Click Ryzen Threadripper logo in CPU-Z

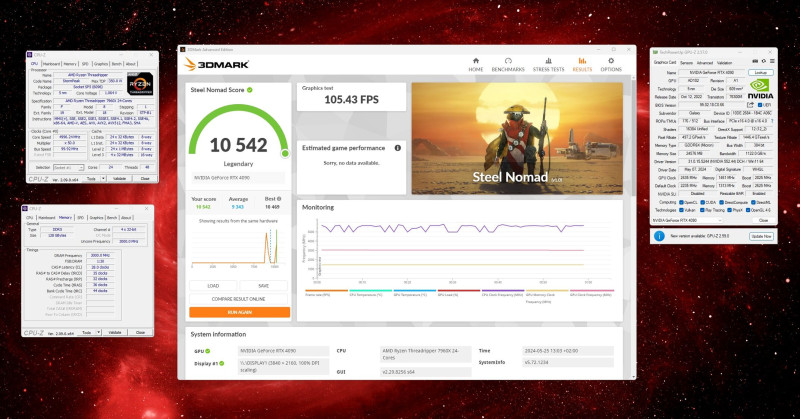pos(140,84)
